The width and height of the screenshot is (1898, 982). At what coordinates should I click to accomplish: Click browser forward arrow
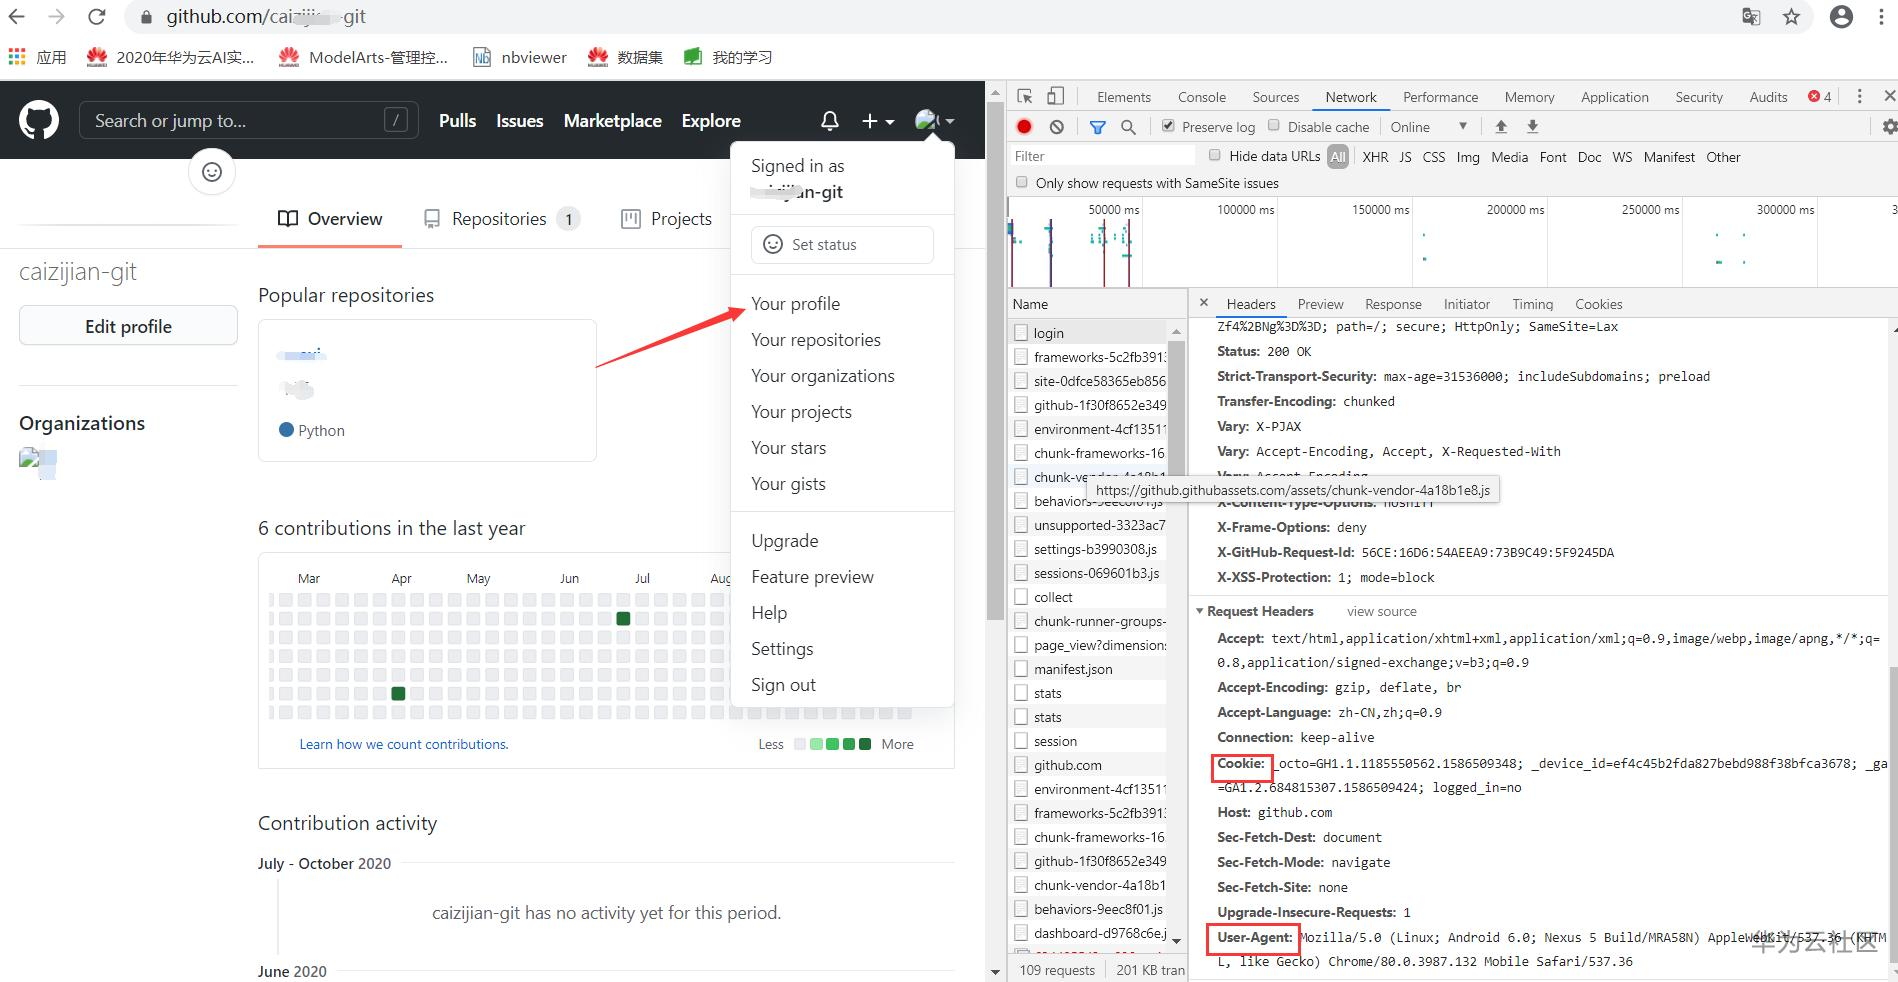[57, 17]
